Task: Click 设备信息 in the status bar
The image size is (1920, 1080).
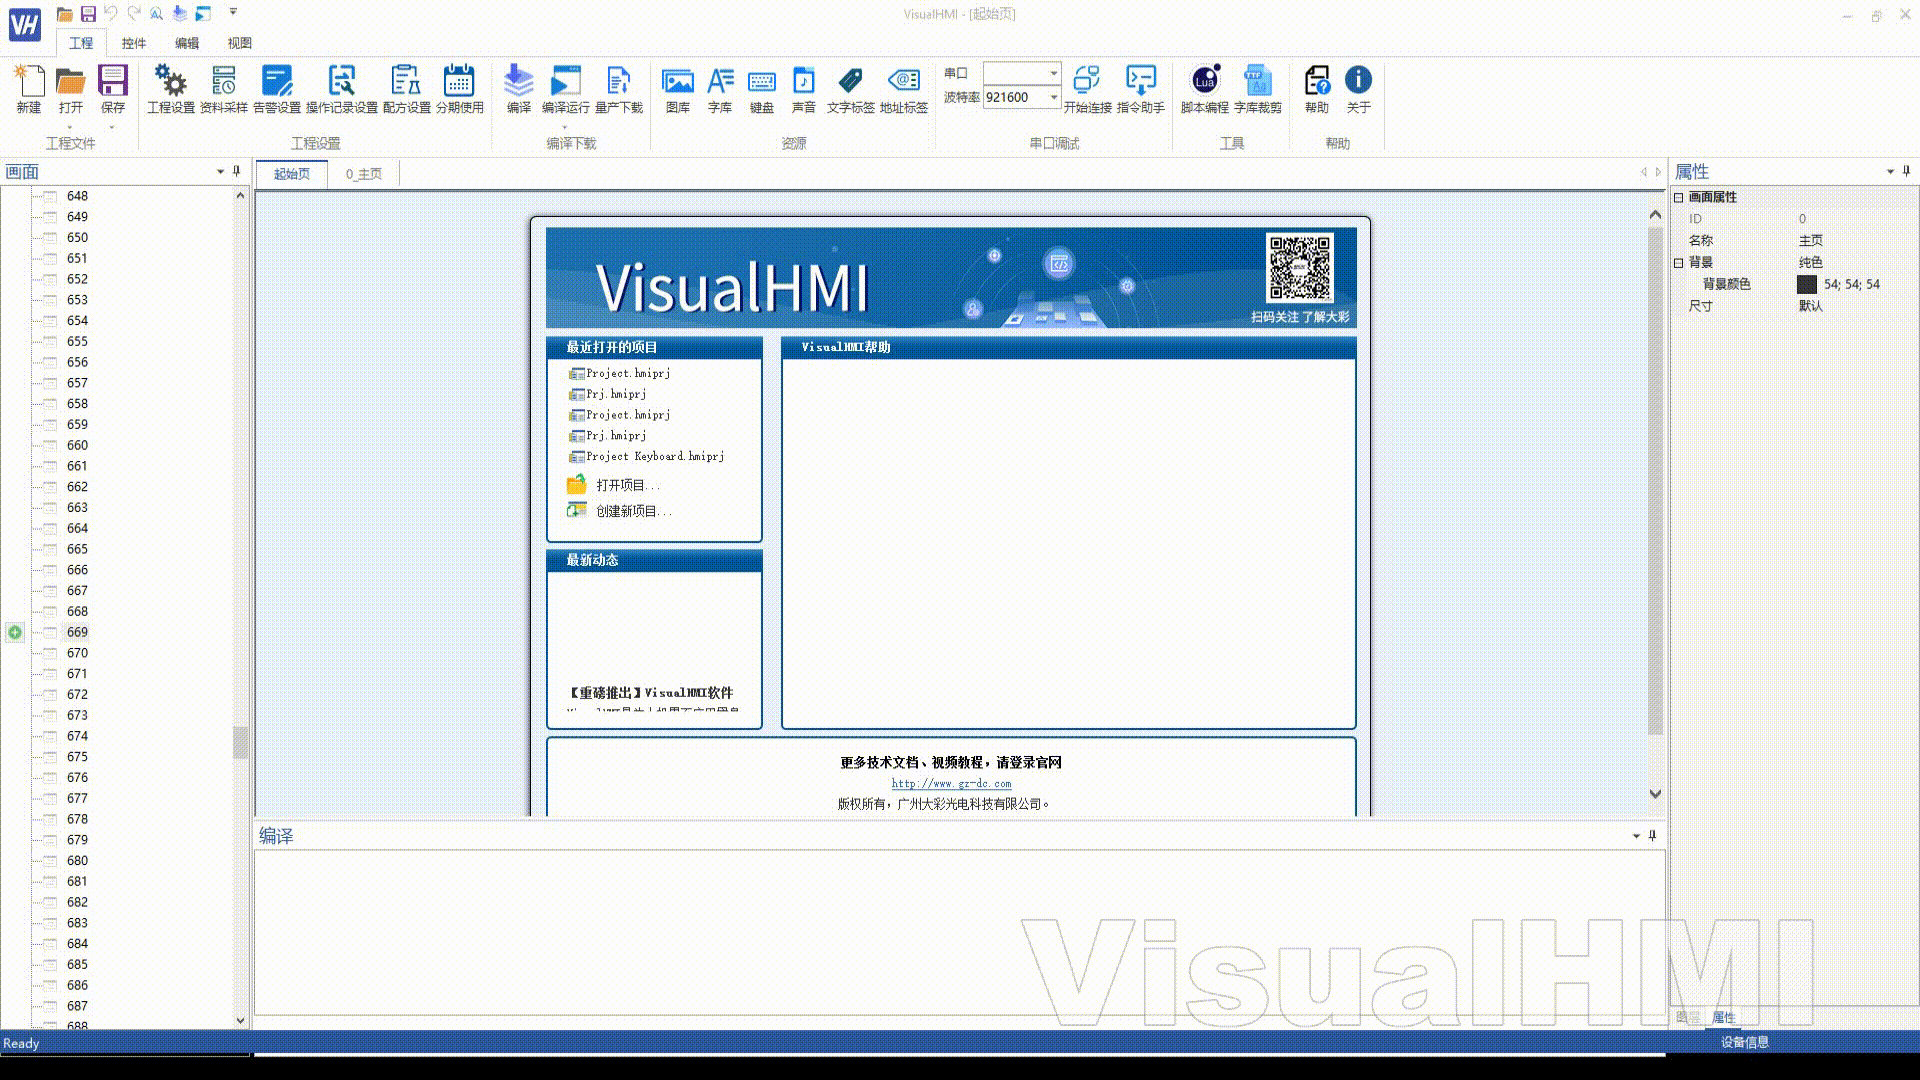Action: coord(1744,1042)
